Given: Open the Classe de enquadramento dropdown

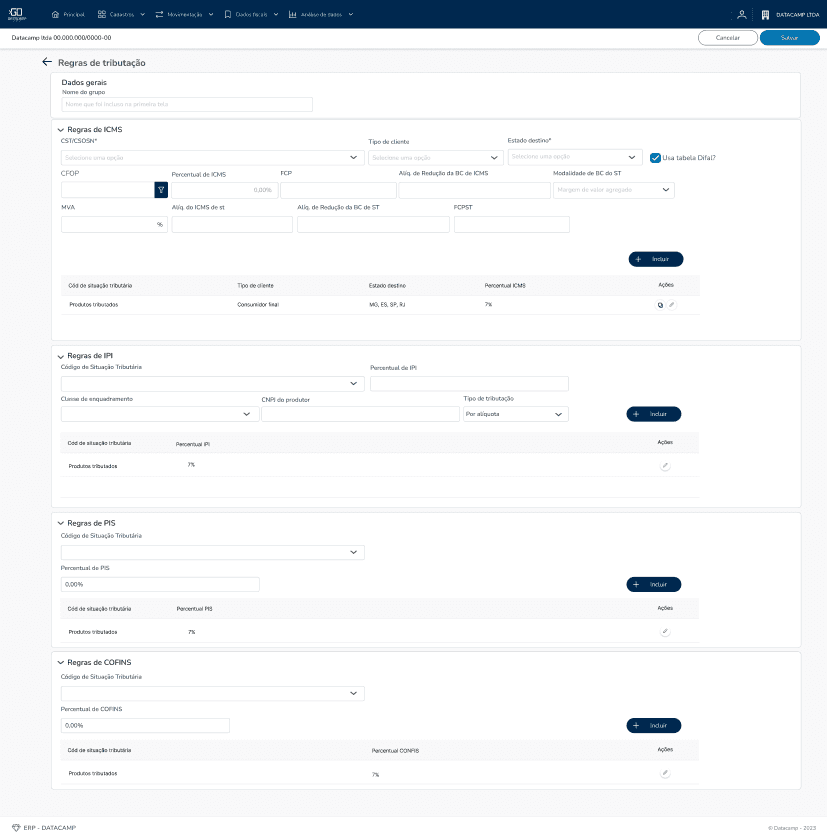Looking at the screenshot, I should (x=160, y=414).
